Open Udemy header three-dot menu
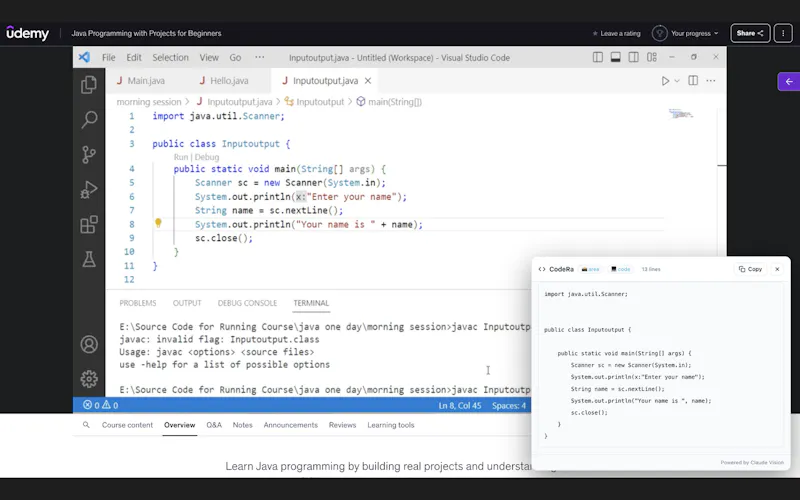The image size is (800, 500). coord(783,33)
